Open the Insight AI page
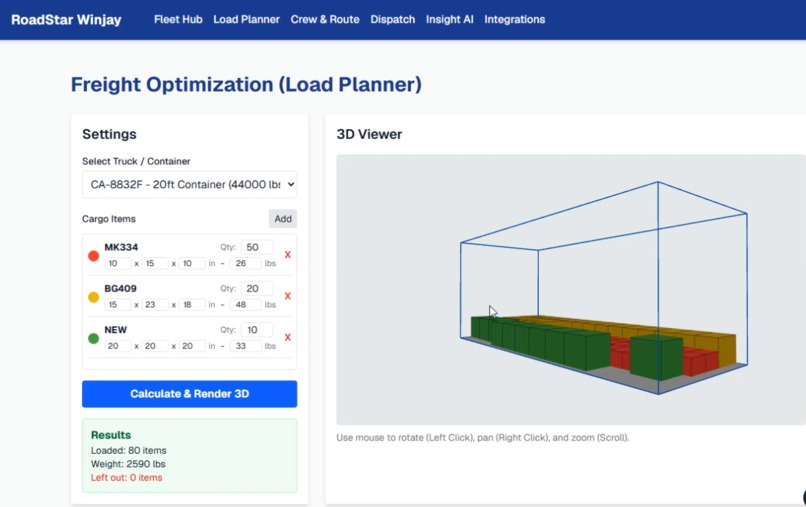The height and width of the screenshot is (507, 806). pyautogui.click(x=449, y=20)
